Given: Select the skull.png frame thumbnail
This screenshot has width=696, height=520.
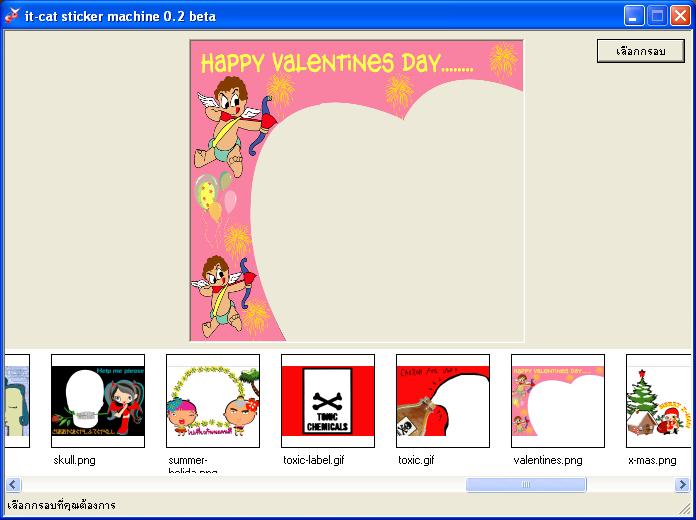Looking at the screenshot, I should click(x=98, y=400).
